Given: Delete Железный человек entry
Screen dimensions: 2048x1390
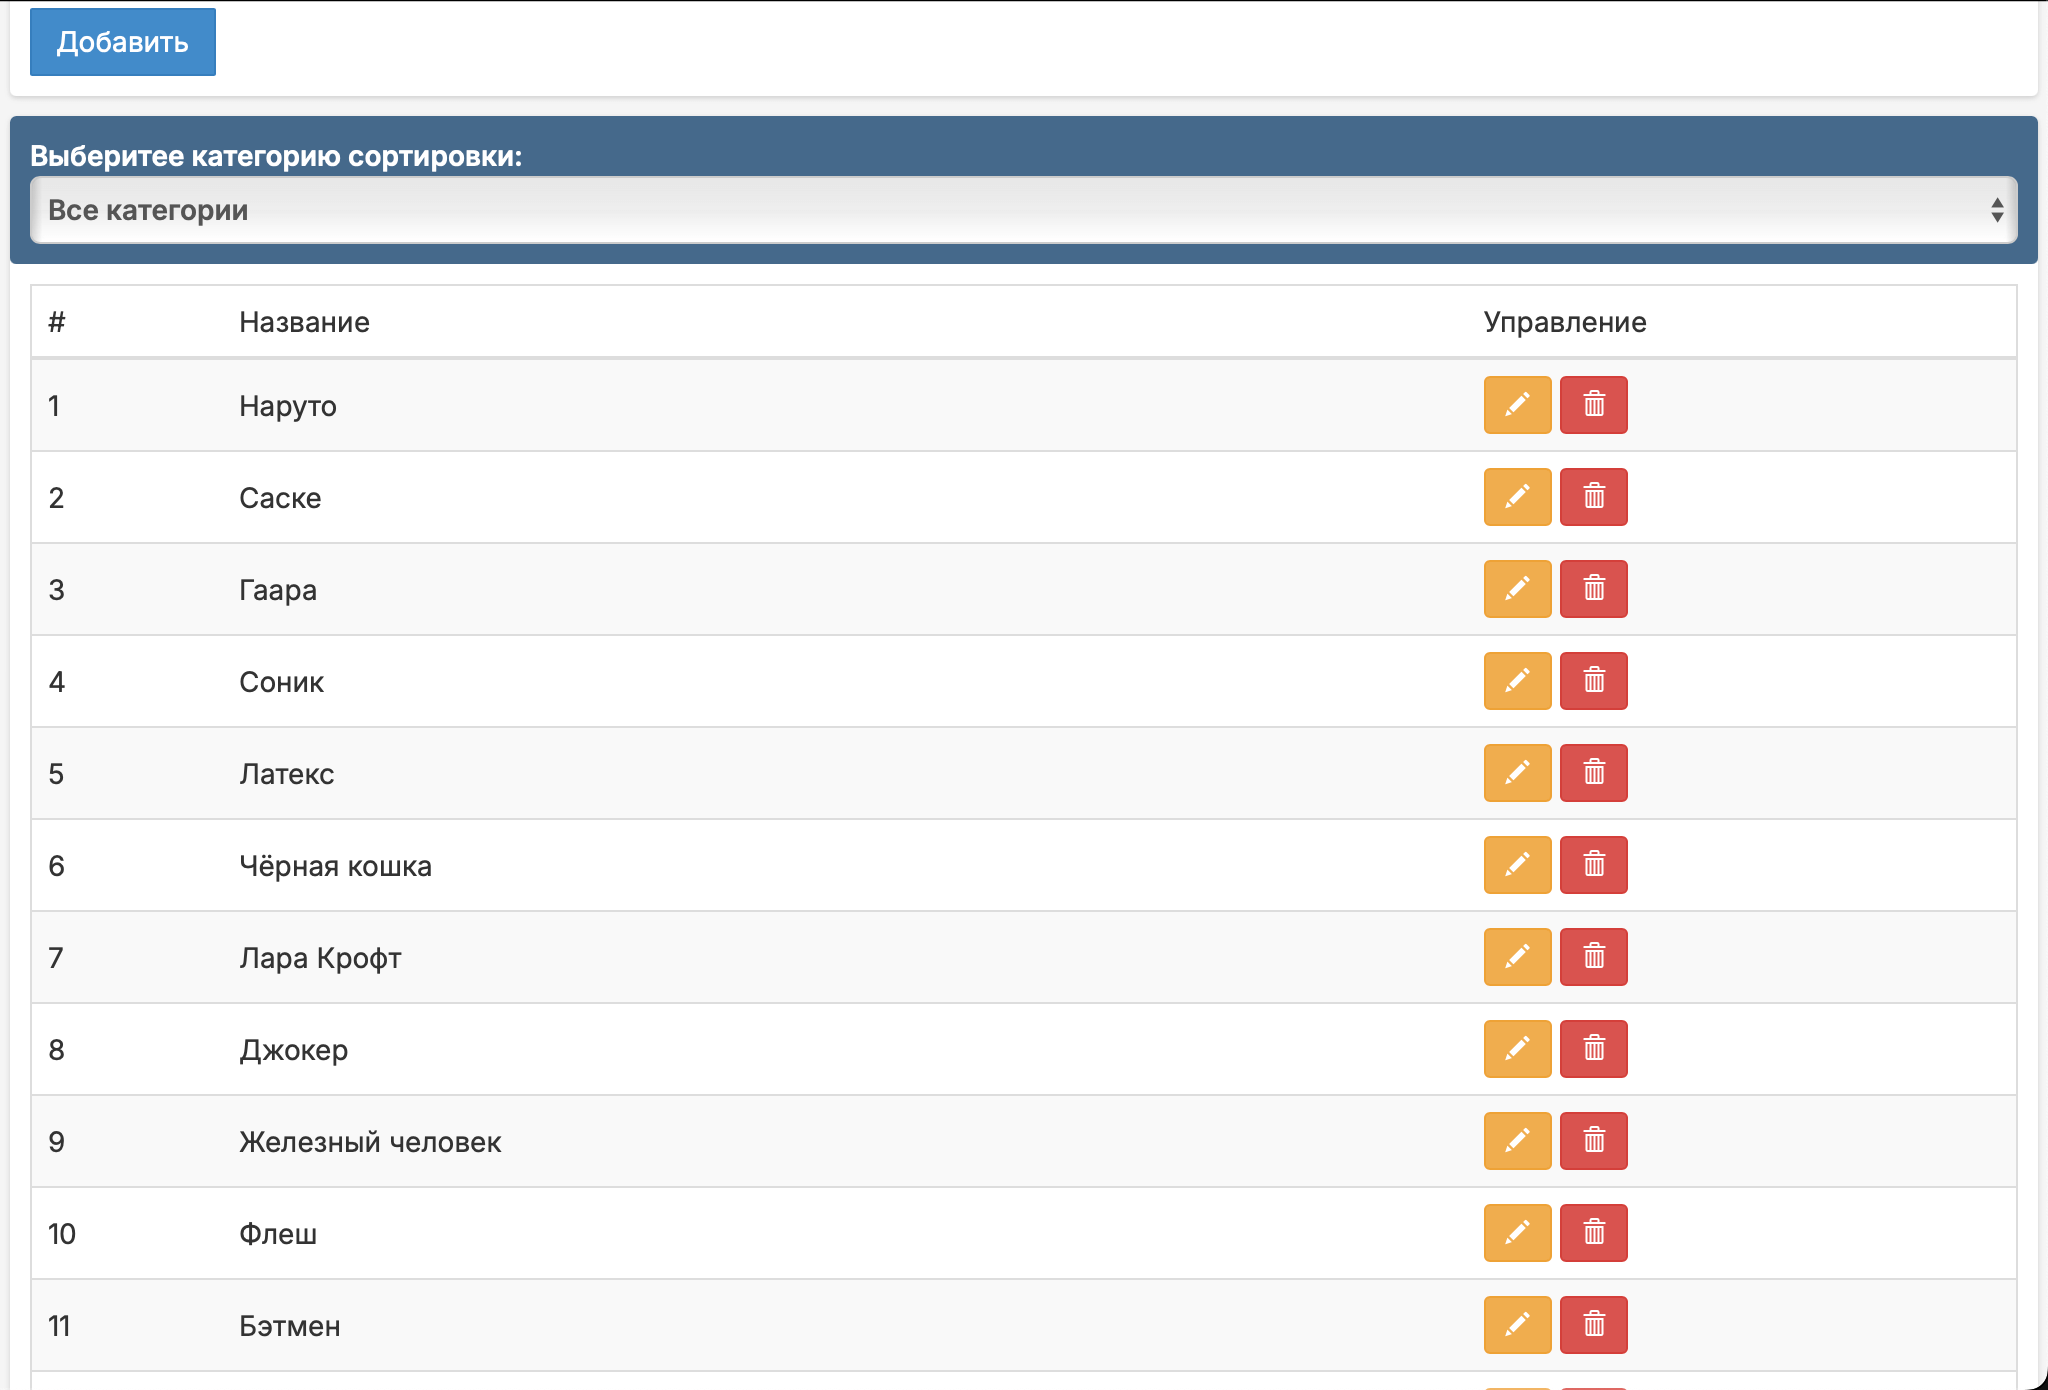Looking at the screenshot, I should pyautogui.click(x=1593, y=1141).
